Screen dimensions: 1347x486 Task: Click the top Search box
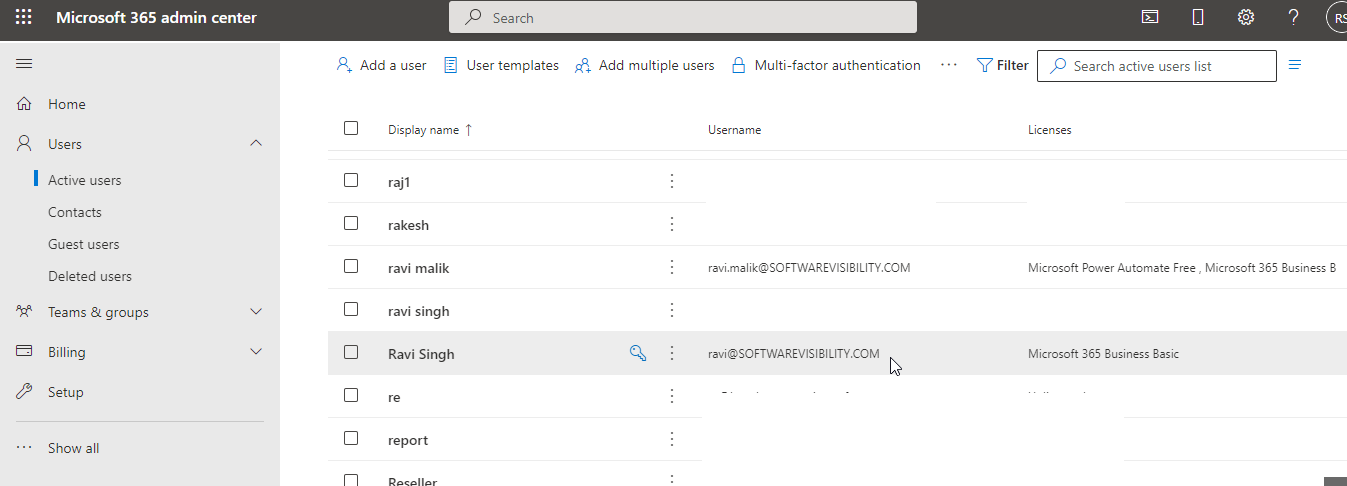(683, 17)
